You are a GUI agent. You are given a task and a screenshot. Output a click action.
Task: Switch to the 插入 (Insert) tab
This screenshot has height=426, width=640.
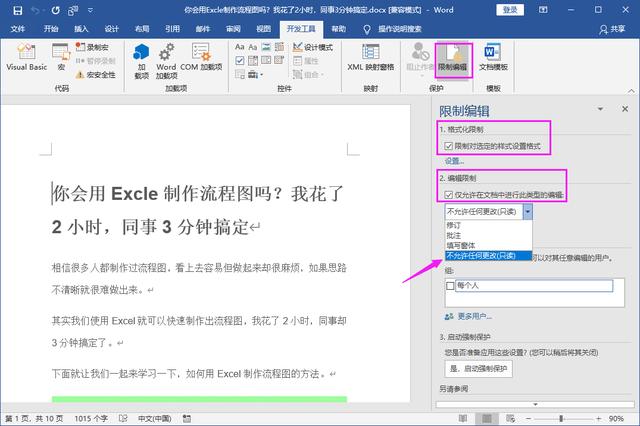coord(81,29)
